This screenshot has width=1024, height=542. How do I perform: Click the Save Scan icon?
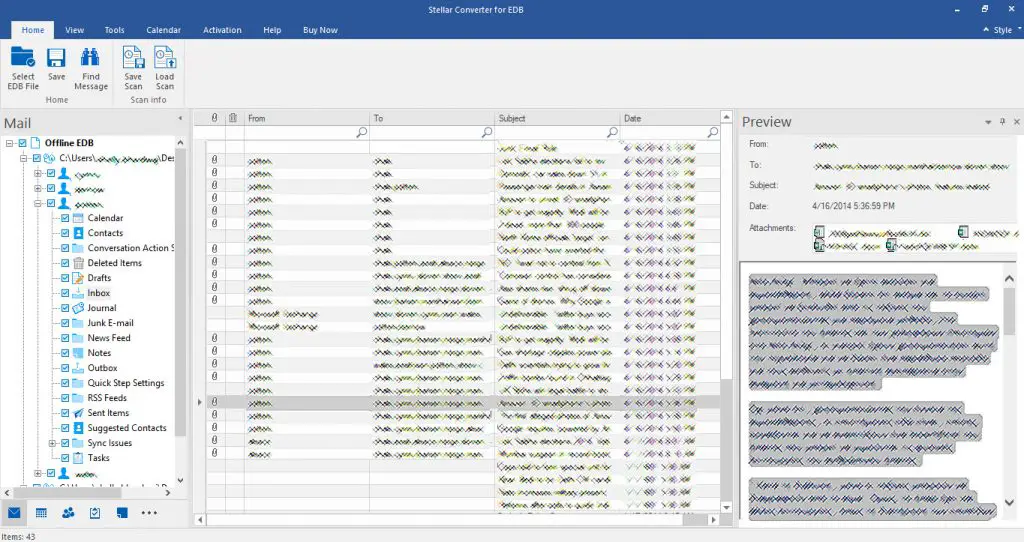click(x=133, y=57)
